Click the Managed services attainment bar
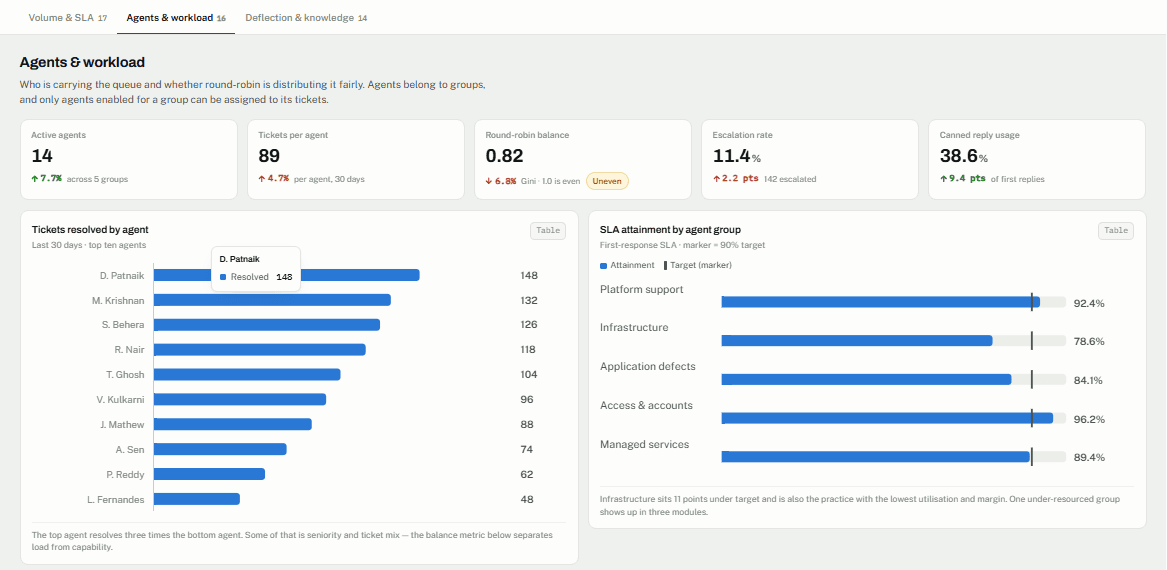This screenshot has width=1167, height=570. (x=875, y=457)
